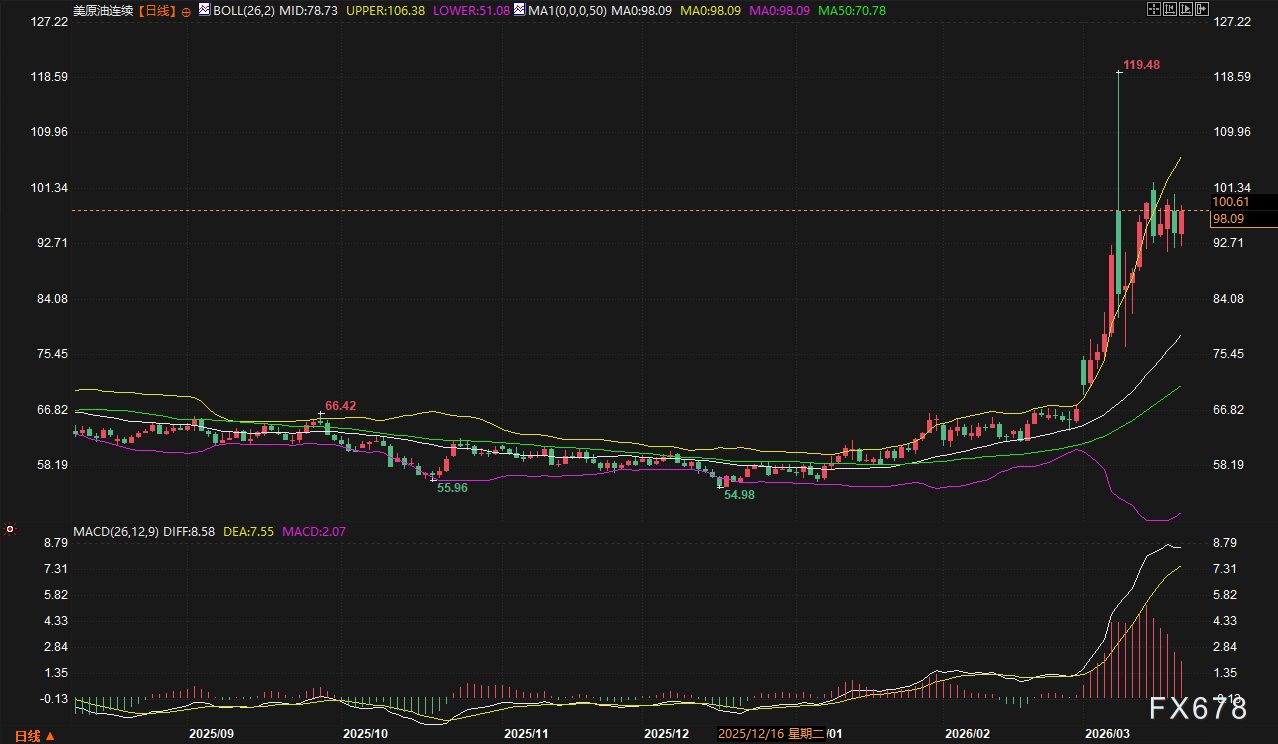Click the MA1 indicator chart icon
Screen dimensions: 1278x744
pyautogui.click(x=519, y=10)
